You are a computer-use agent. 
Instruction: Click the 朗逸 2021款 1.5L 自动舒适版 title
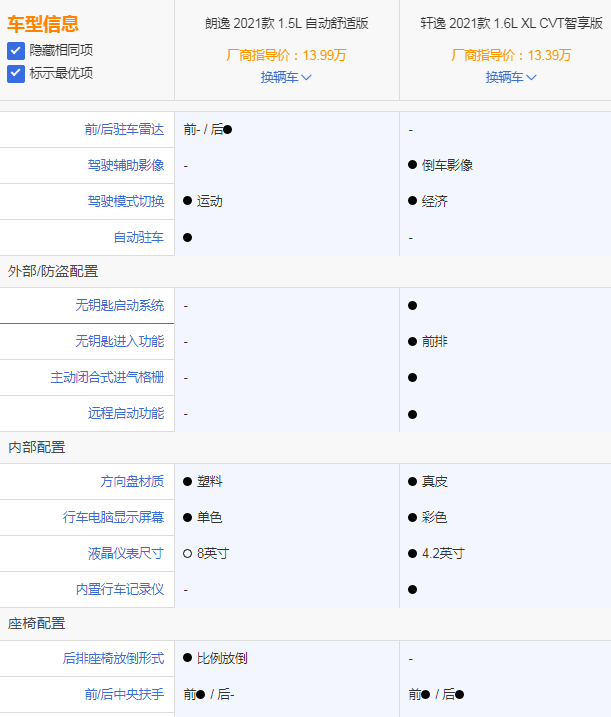click(286, 24)
